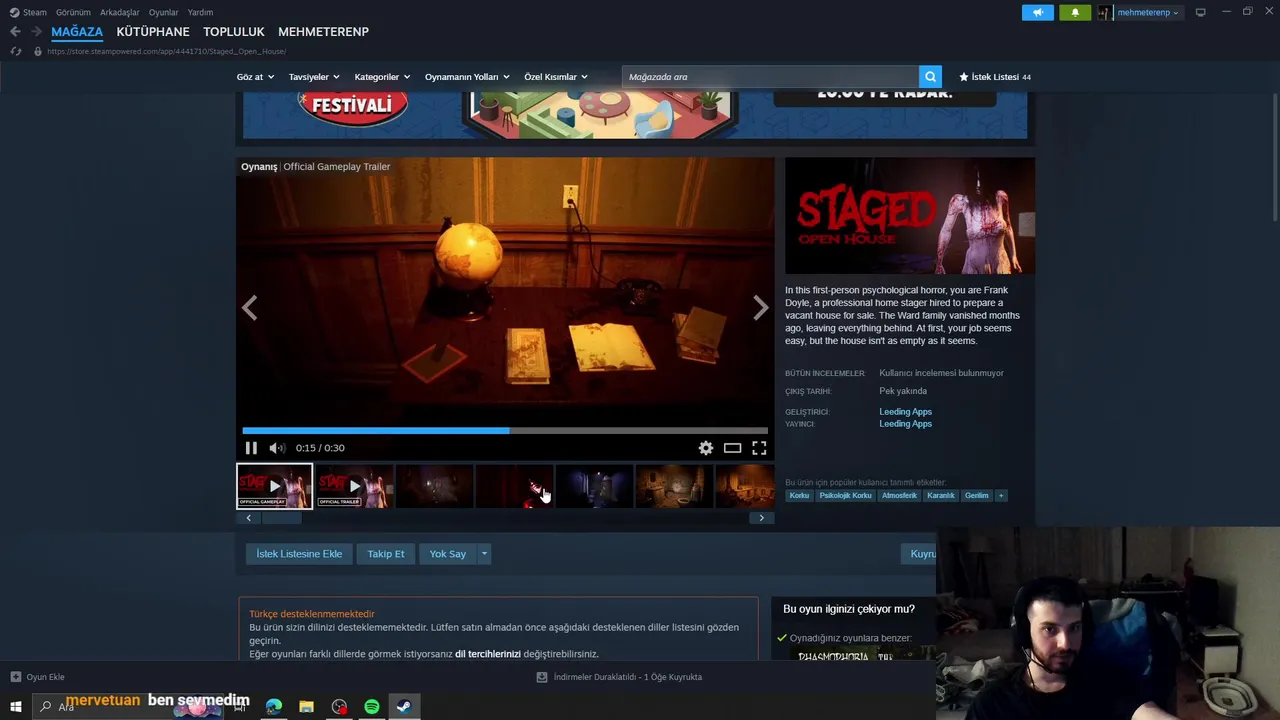Open the Steam Big Picture mode icon
This screenshot has width=1280, height=720.
(1201, 12)
